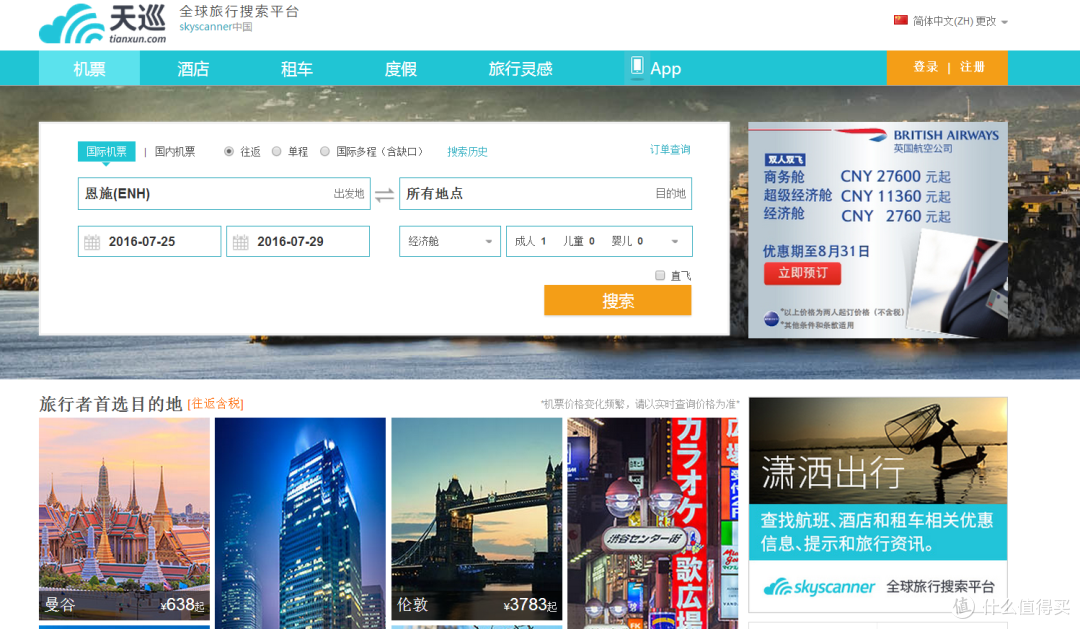Open 搜索历史 search history link
This screenshot has height=629, width=1080.
[468, 152]
